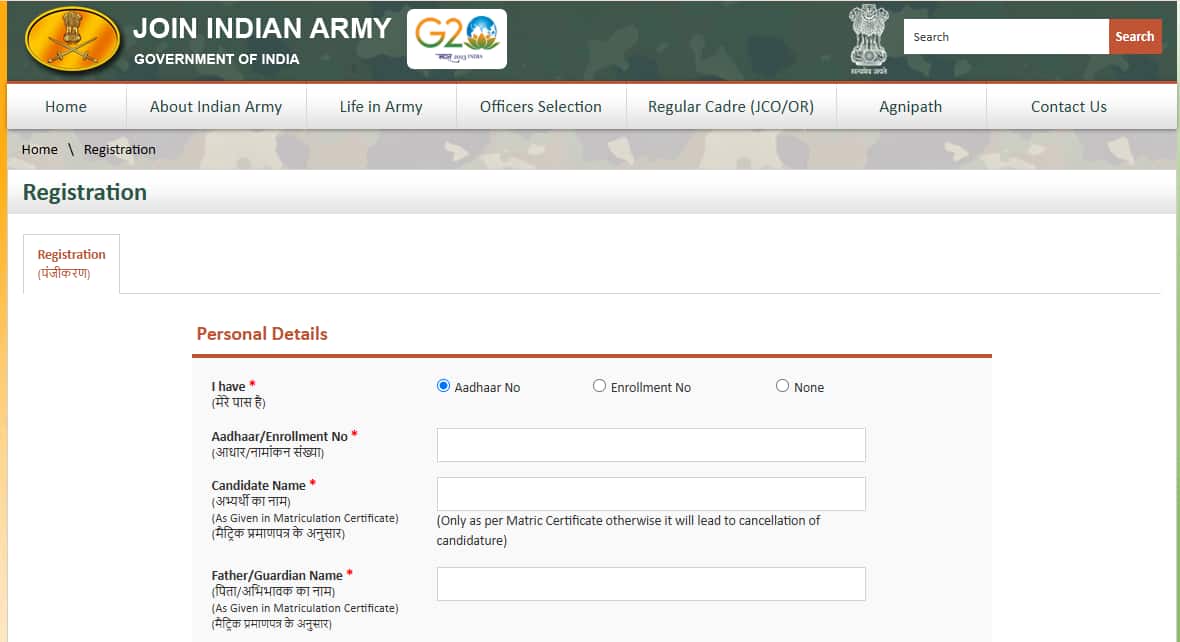1180x642 pixels.
Task: Click the orange Search button
Action: [1135, 36]
